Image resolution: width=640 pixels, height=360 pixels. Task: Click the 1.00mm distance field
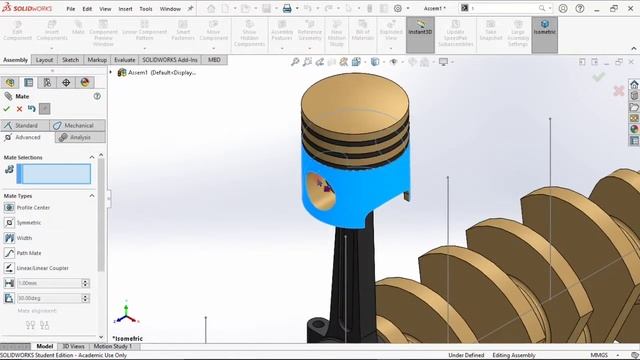[49, 283]
